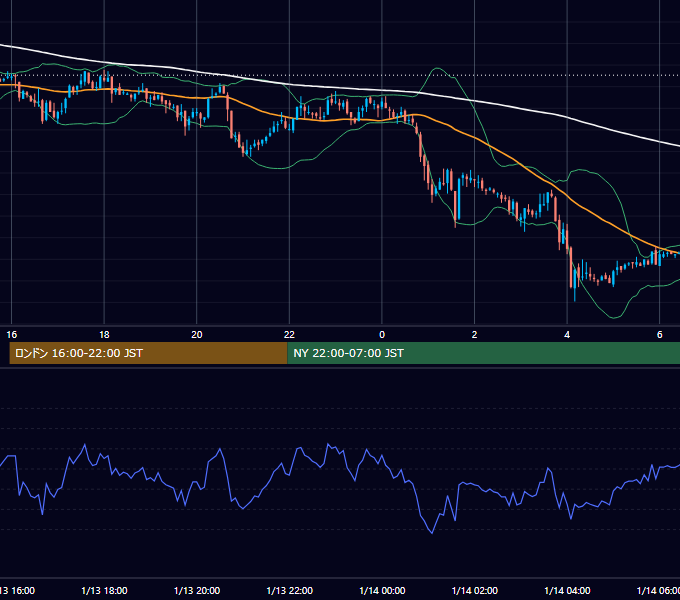Click the hour label 22 on the price chart axis
This screenshot has height=600, width=680.
pos(289,335)
